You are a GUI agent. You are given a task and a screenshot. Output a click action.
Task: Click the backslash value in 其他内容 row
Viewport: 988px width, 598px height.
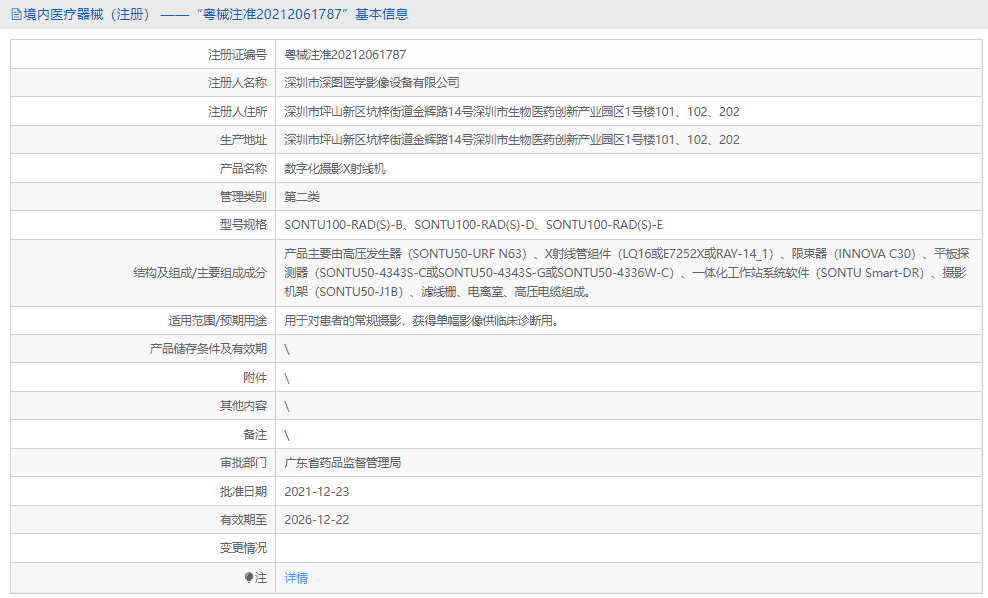click(287, 406)
